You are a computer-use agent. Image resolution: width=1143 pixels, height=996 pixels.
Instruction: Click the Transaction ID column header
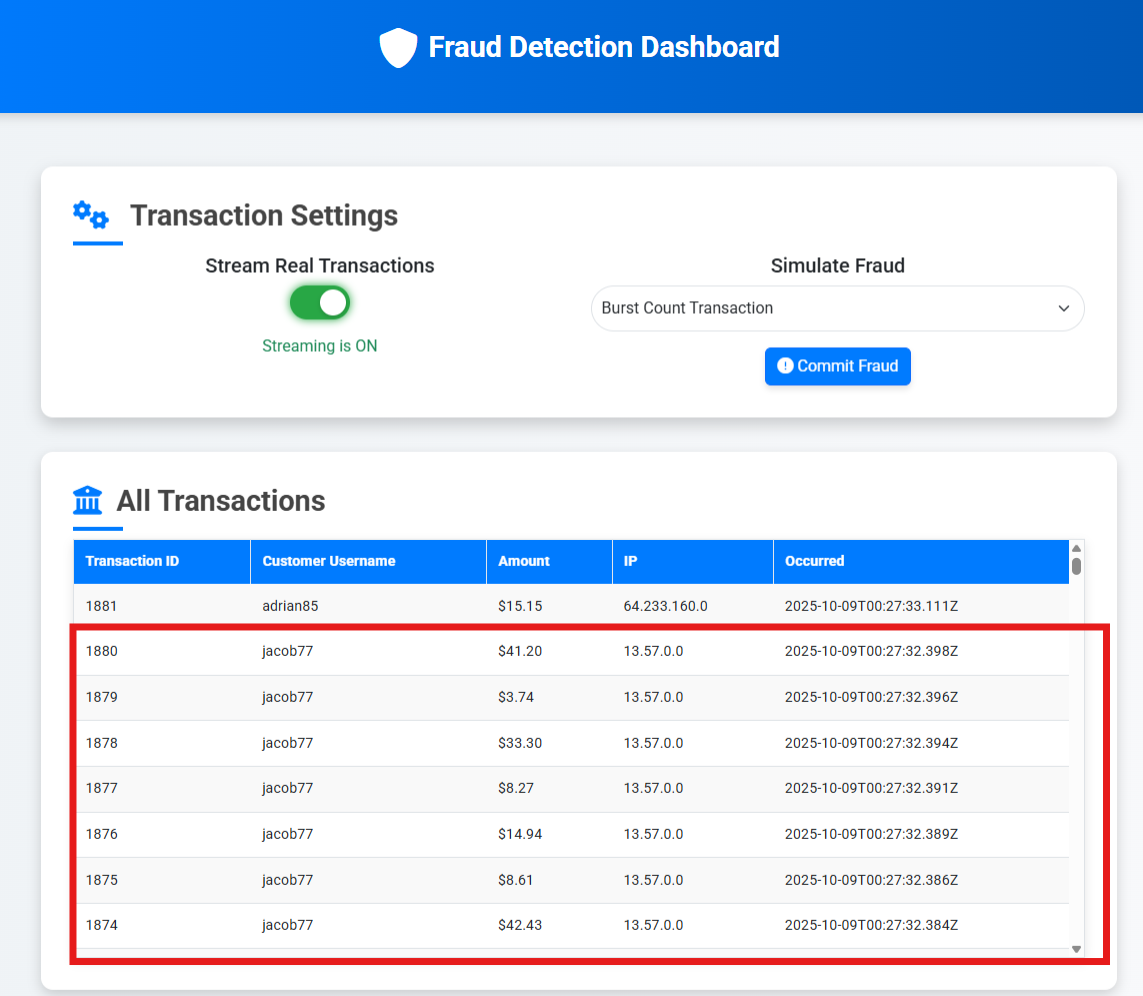pos(132,561)
